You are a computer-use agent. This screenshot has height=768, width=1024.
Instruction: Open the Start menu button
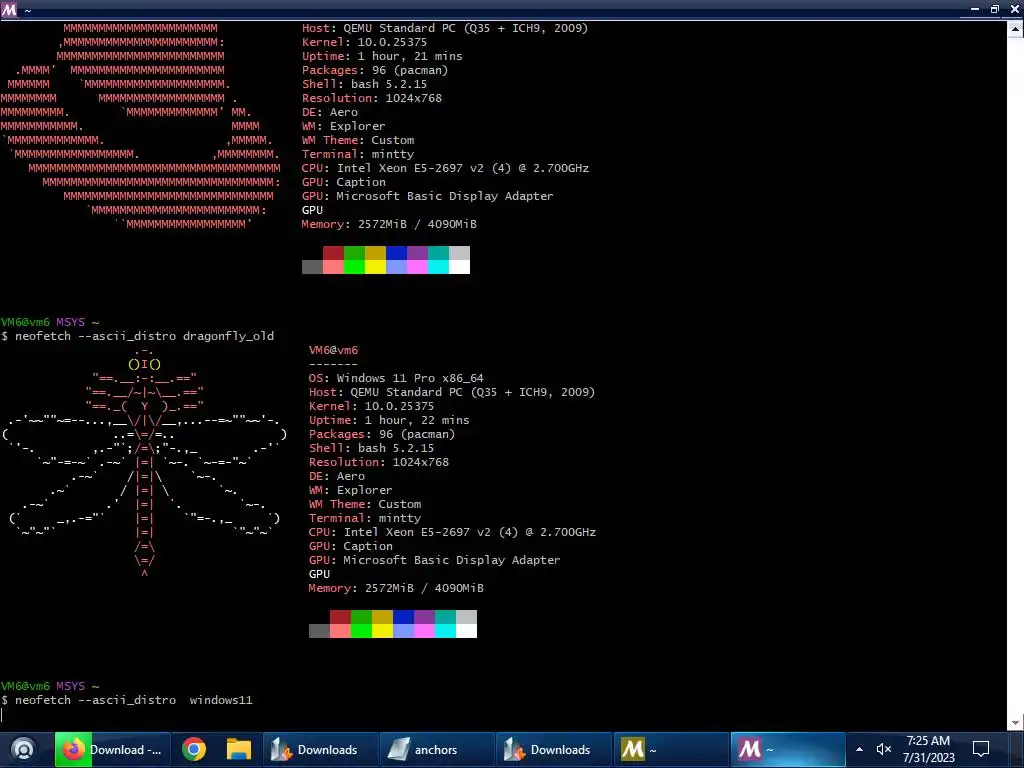pyautogui.click(x=24, y=749)
